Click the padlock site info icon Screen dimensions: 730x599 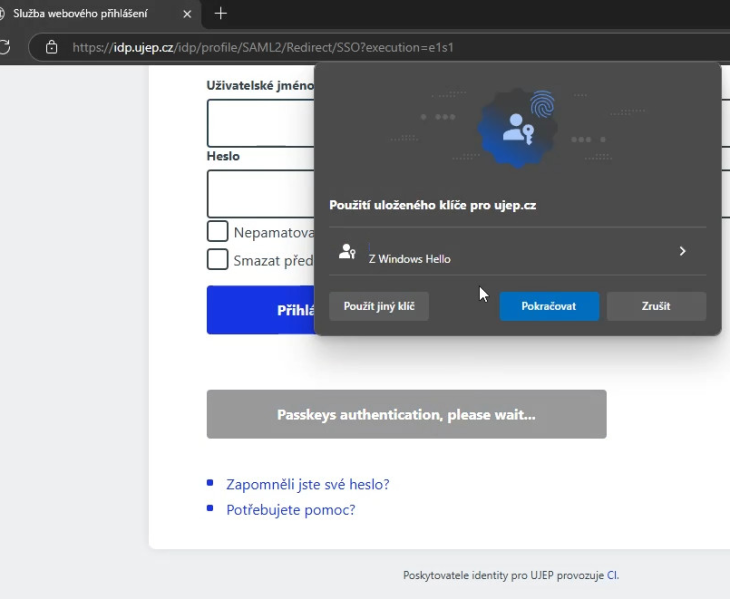click(x=51, y=47)
